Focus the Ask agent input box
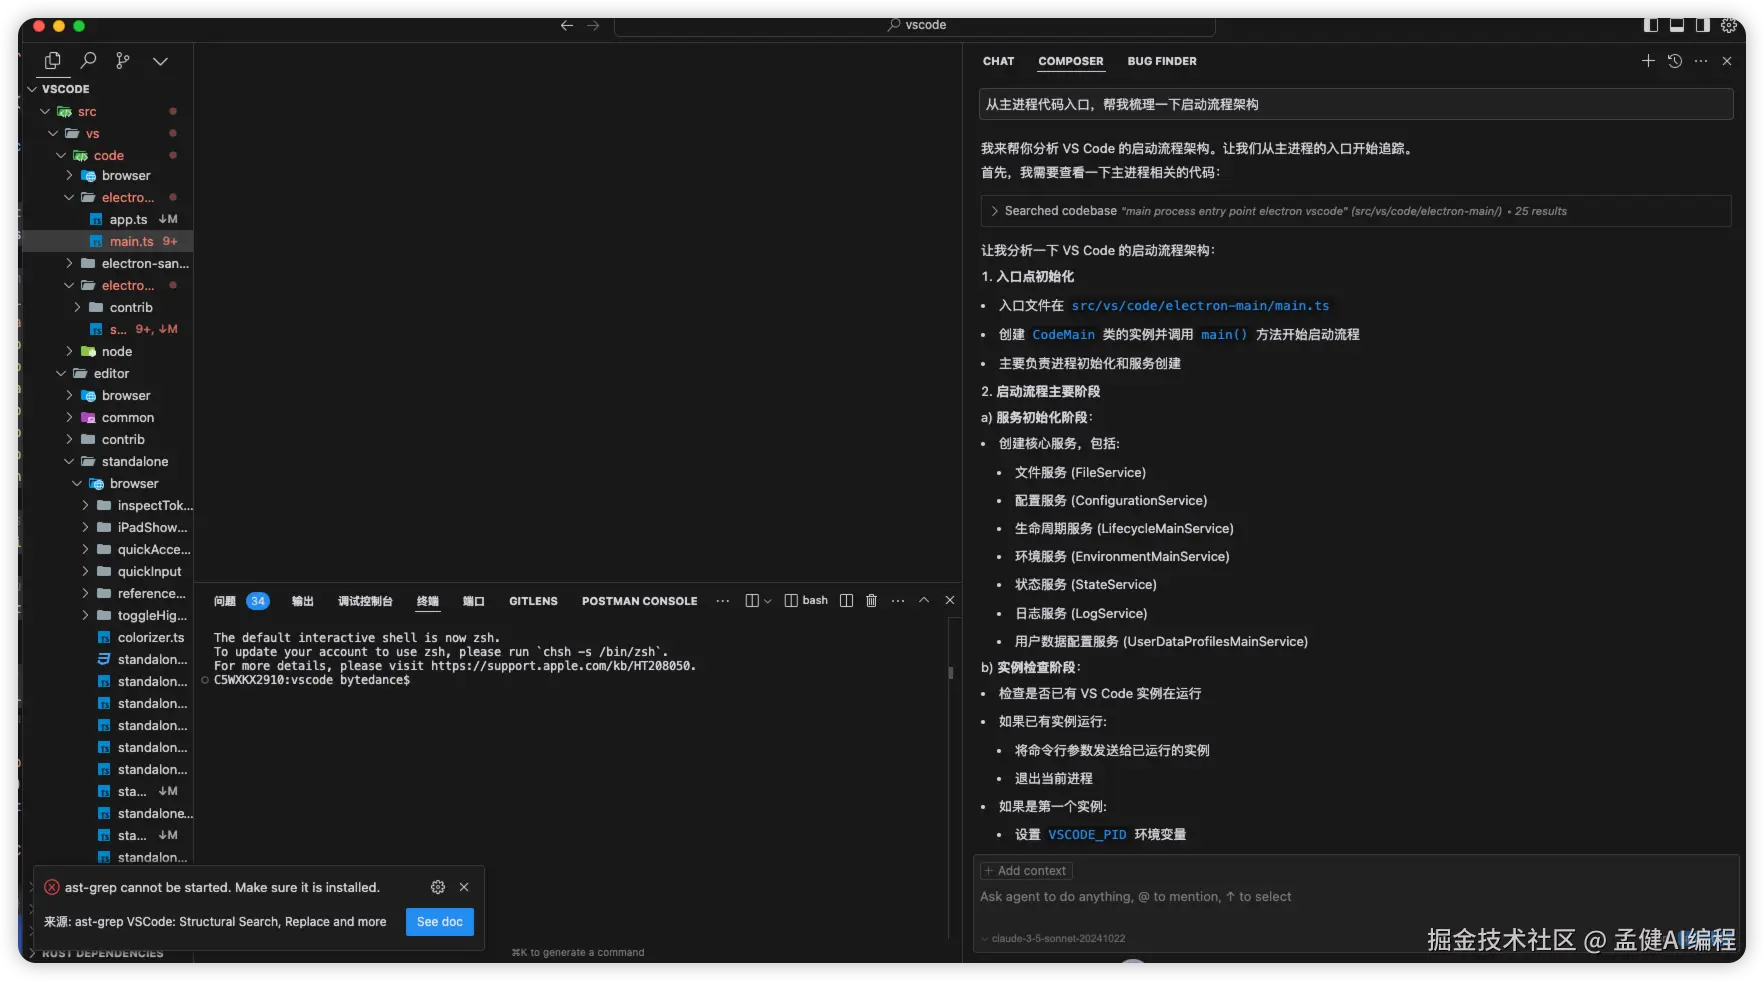The image size is (1764, 981). coord(1355,897)
